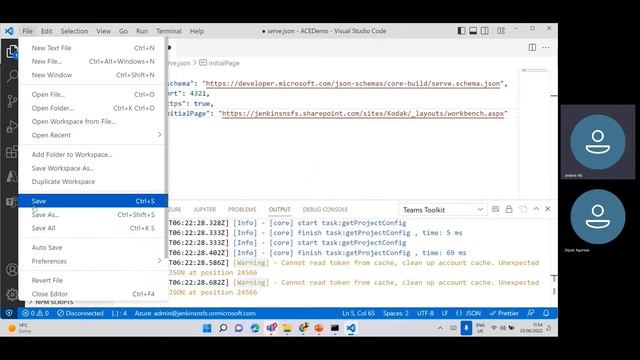The height and width of the screenshot is (360, 640).
Task: Select Open Folder... menu entry
Action: pos(93,108)
